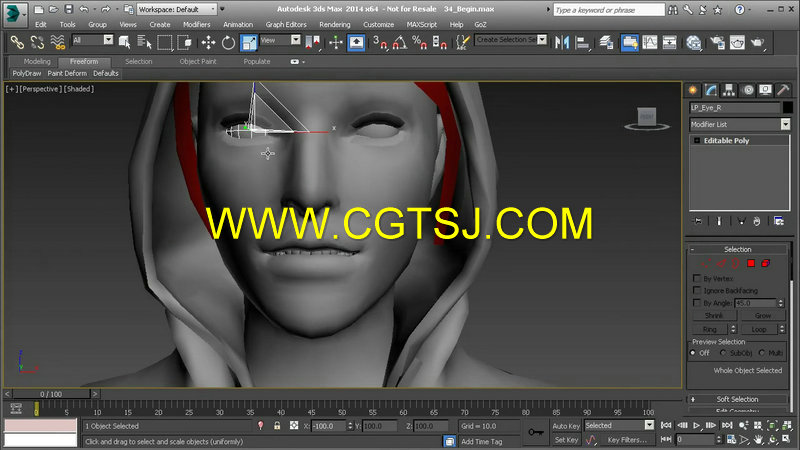Click the Render Production teapot icon
800x450 pixels.
point(758,42)
